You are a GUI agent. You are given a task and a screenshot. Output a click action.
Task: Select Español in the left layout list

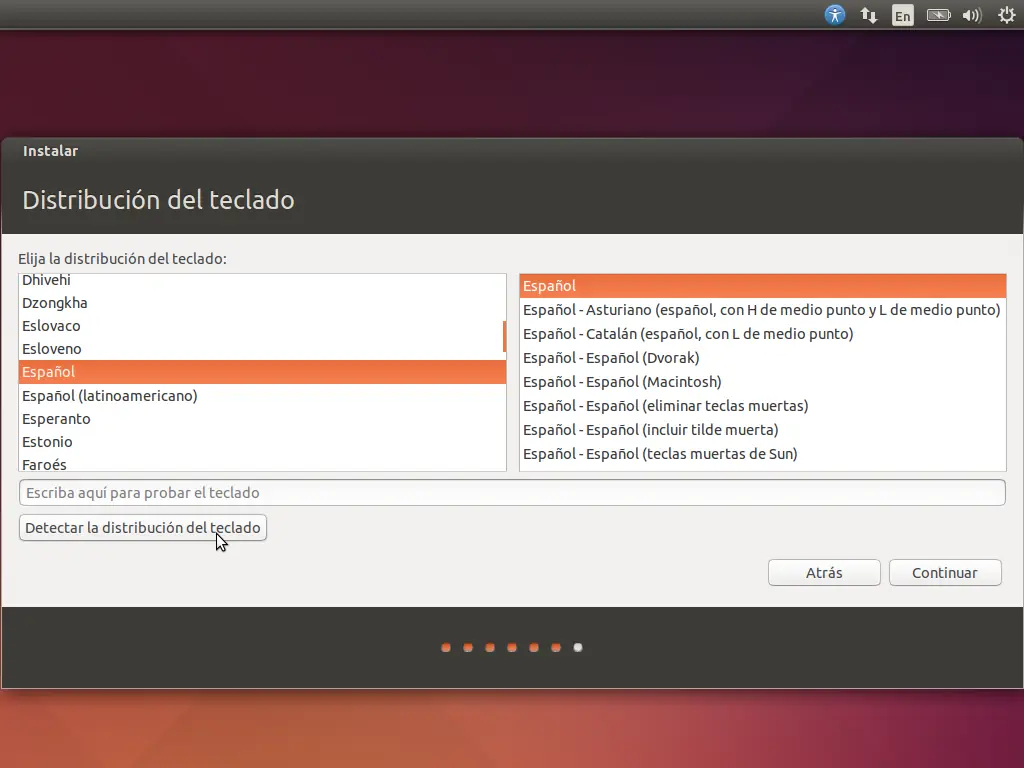(262, 372)
